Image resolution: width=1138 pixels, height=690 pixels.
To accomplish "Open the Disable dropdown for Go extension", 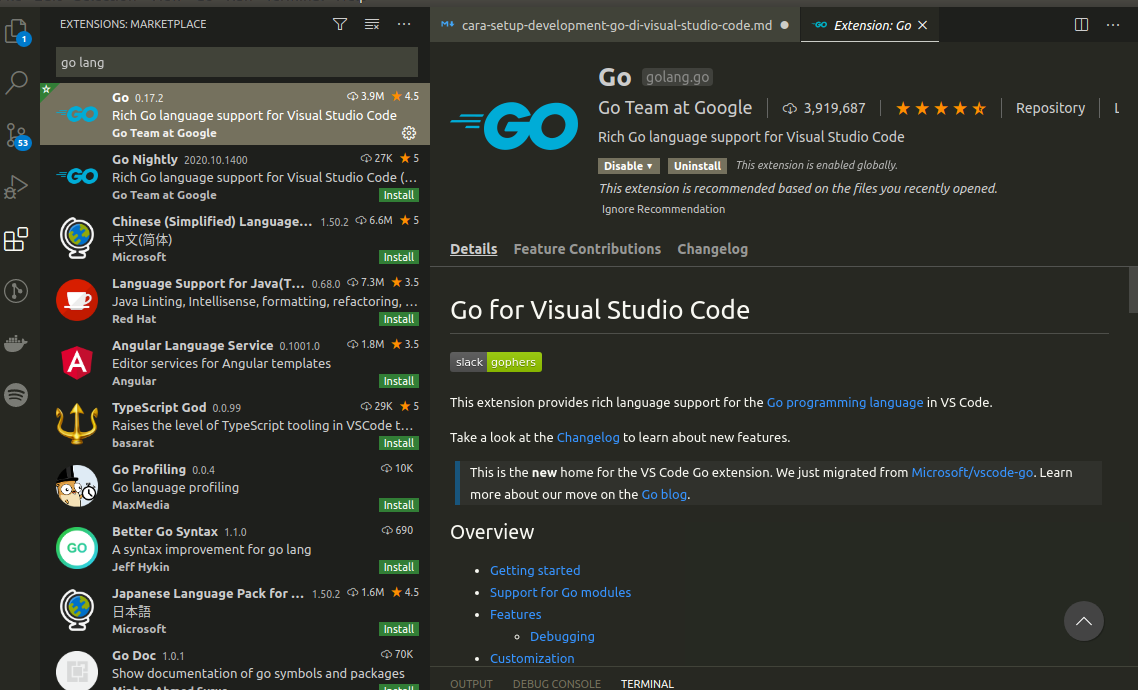I will point(629,166).
